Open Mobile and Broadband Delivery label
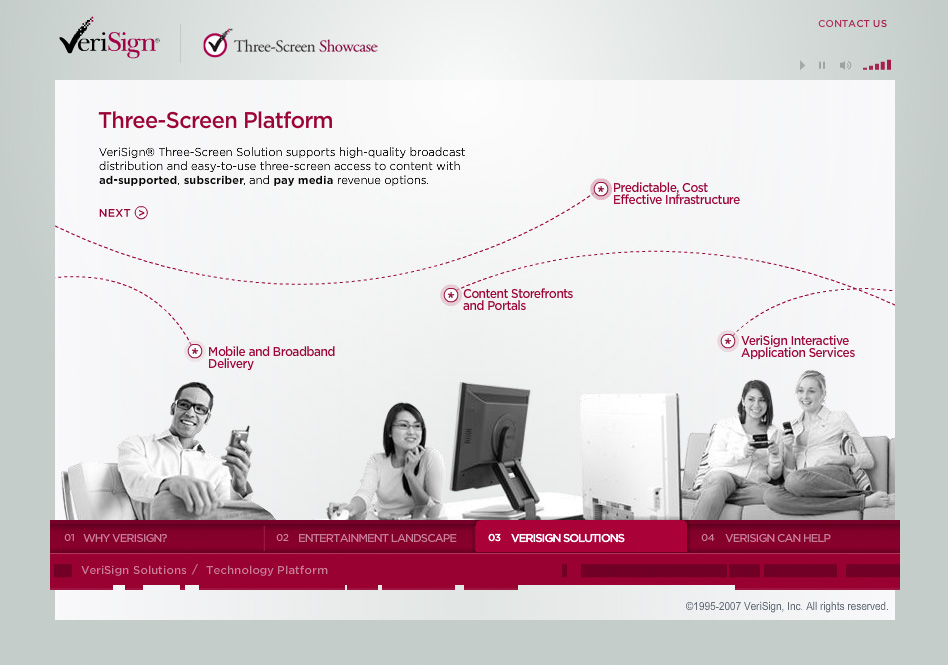This screenshot has width=948, height=665. (271, 357)
